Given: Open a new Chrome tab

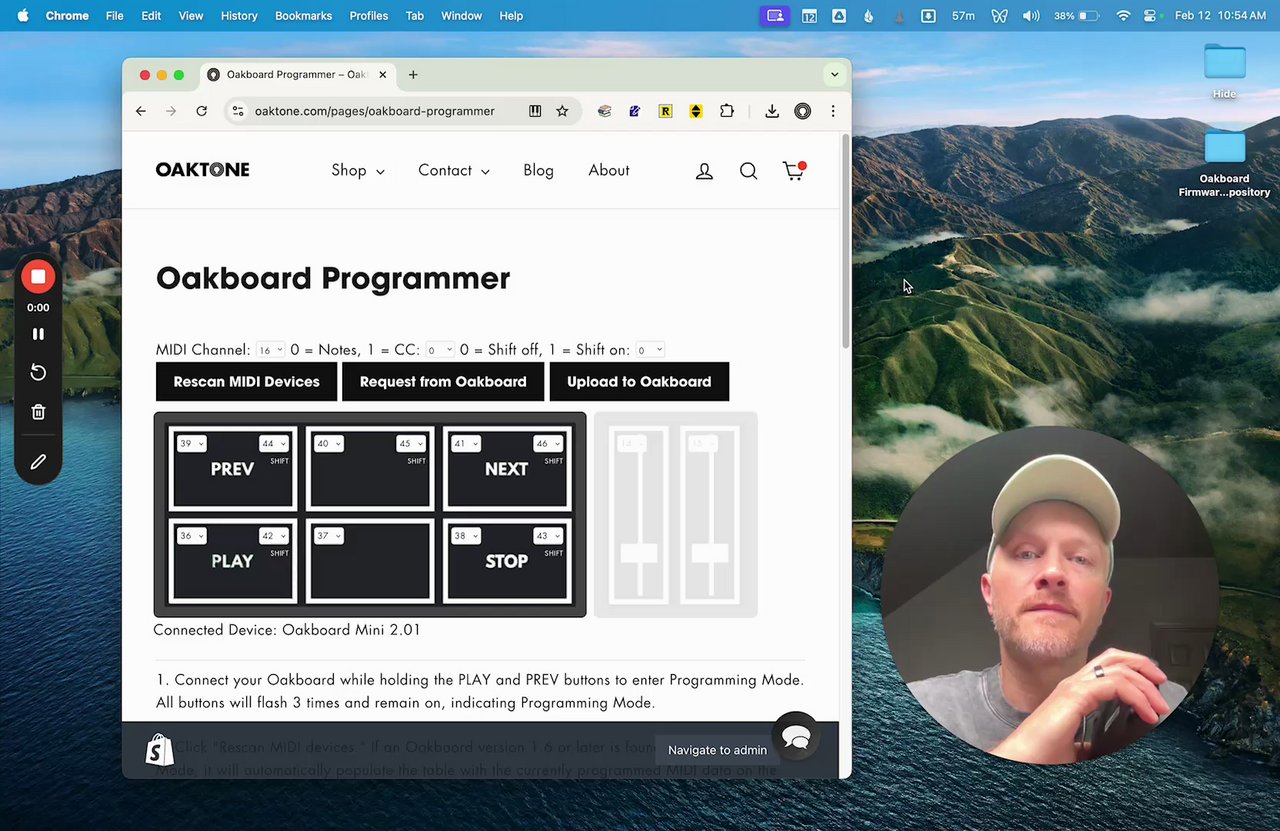Looking at the screenshot, I should pos(413,74).
